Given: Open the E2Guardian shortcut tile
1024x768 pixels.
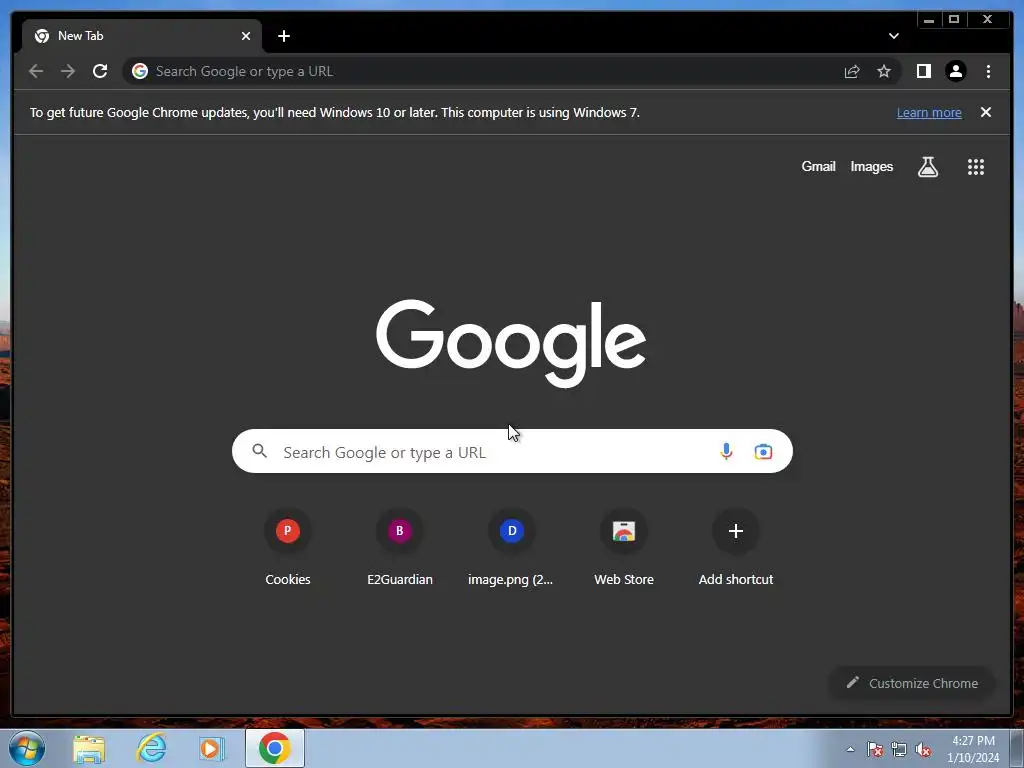Looking at the screenshot, I should [400, 549].
